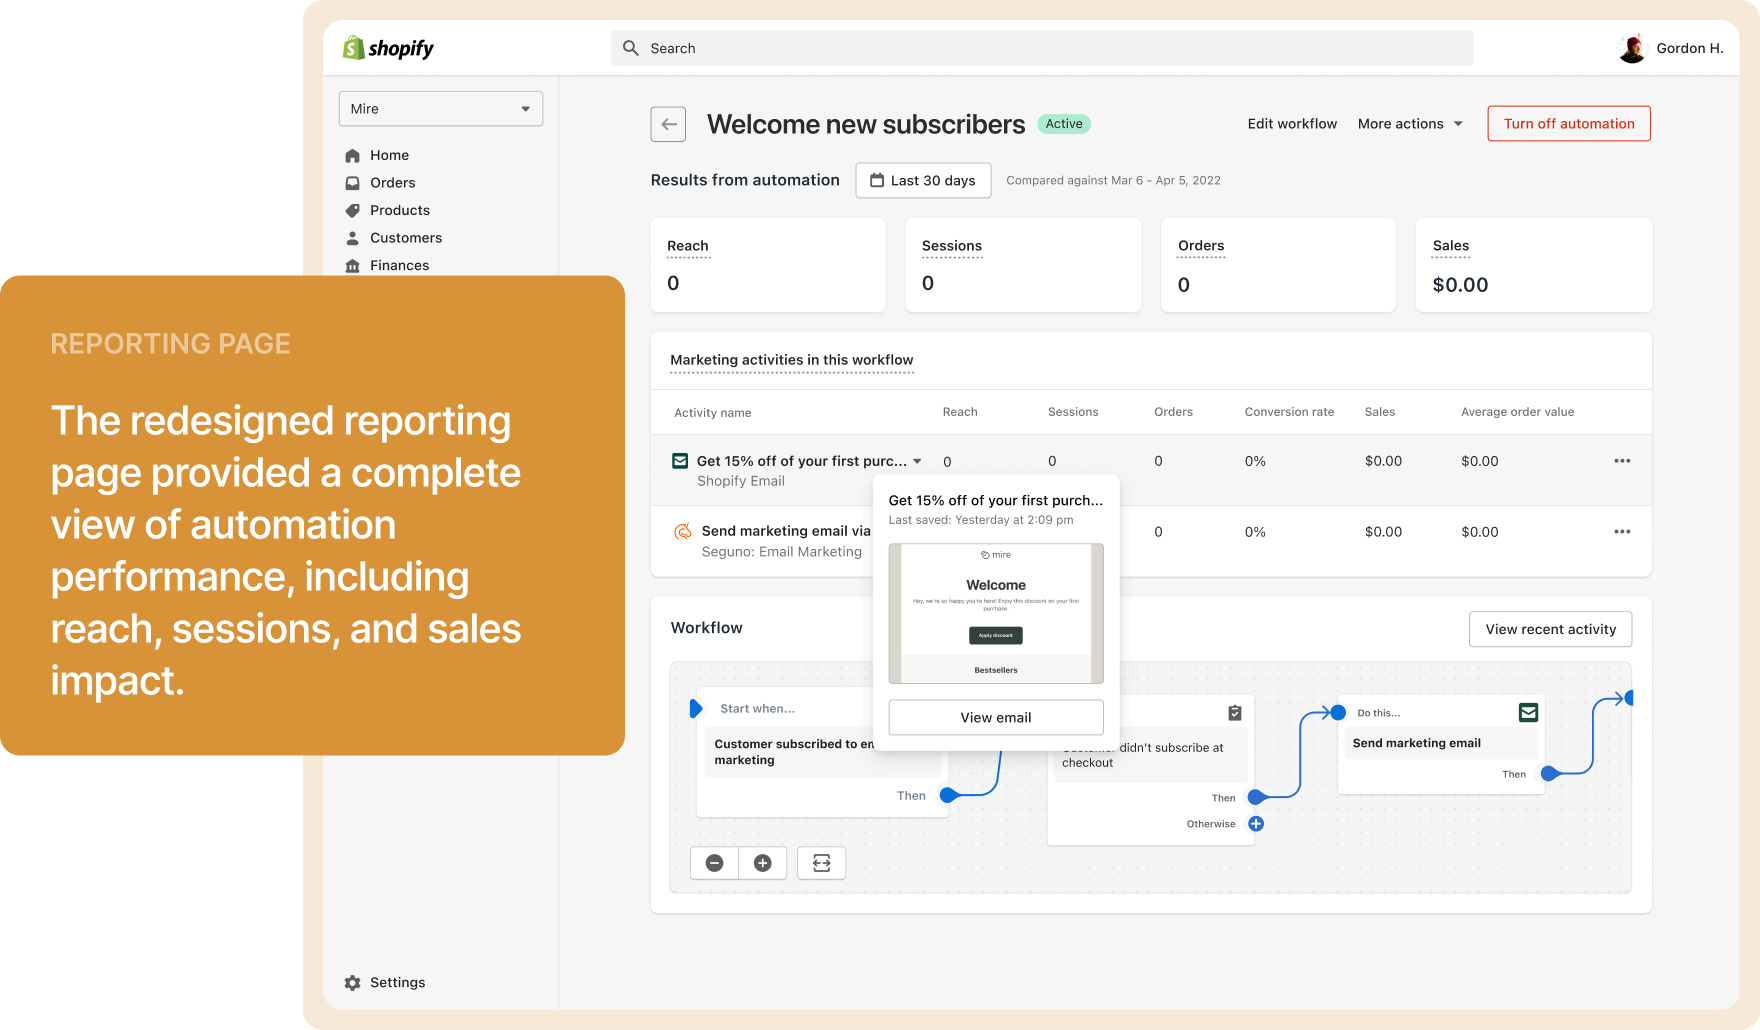The image size is (1760, 1030).
Task: Click the Shopify logo
Action: pos(389,48)
